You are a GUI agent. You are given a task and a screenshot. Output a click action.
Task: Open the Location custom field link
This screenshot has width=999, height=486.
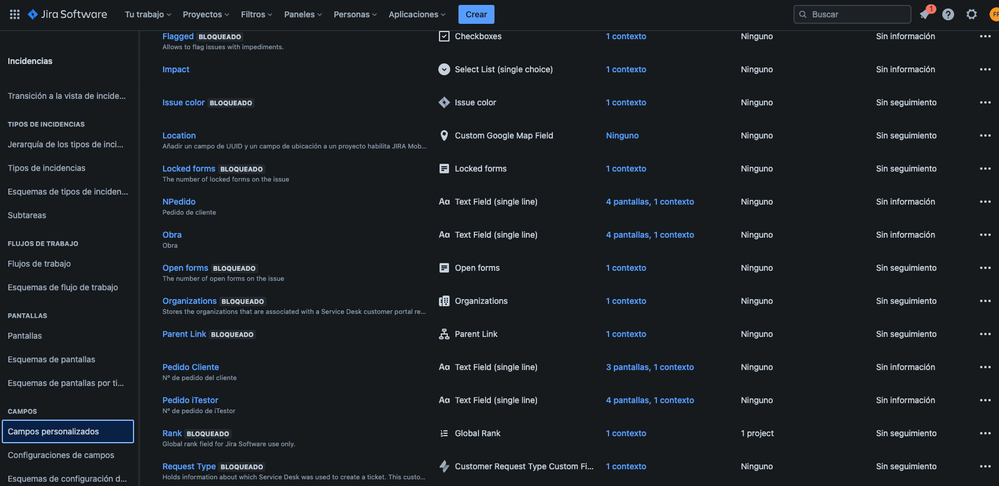coord(179,136)
